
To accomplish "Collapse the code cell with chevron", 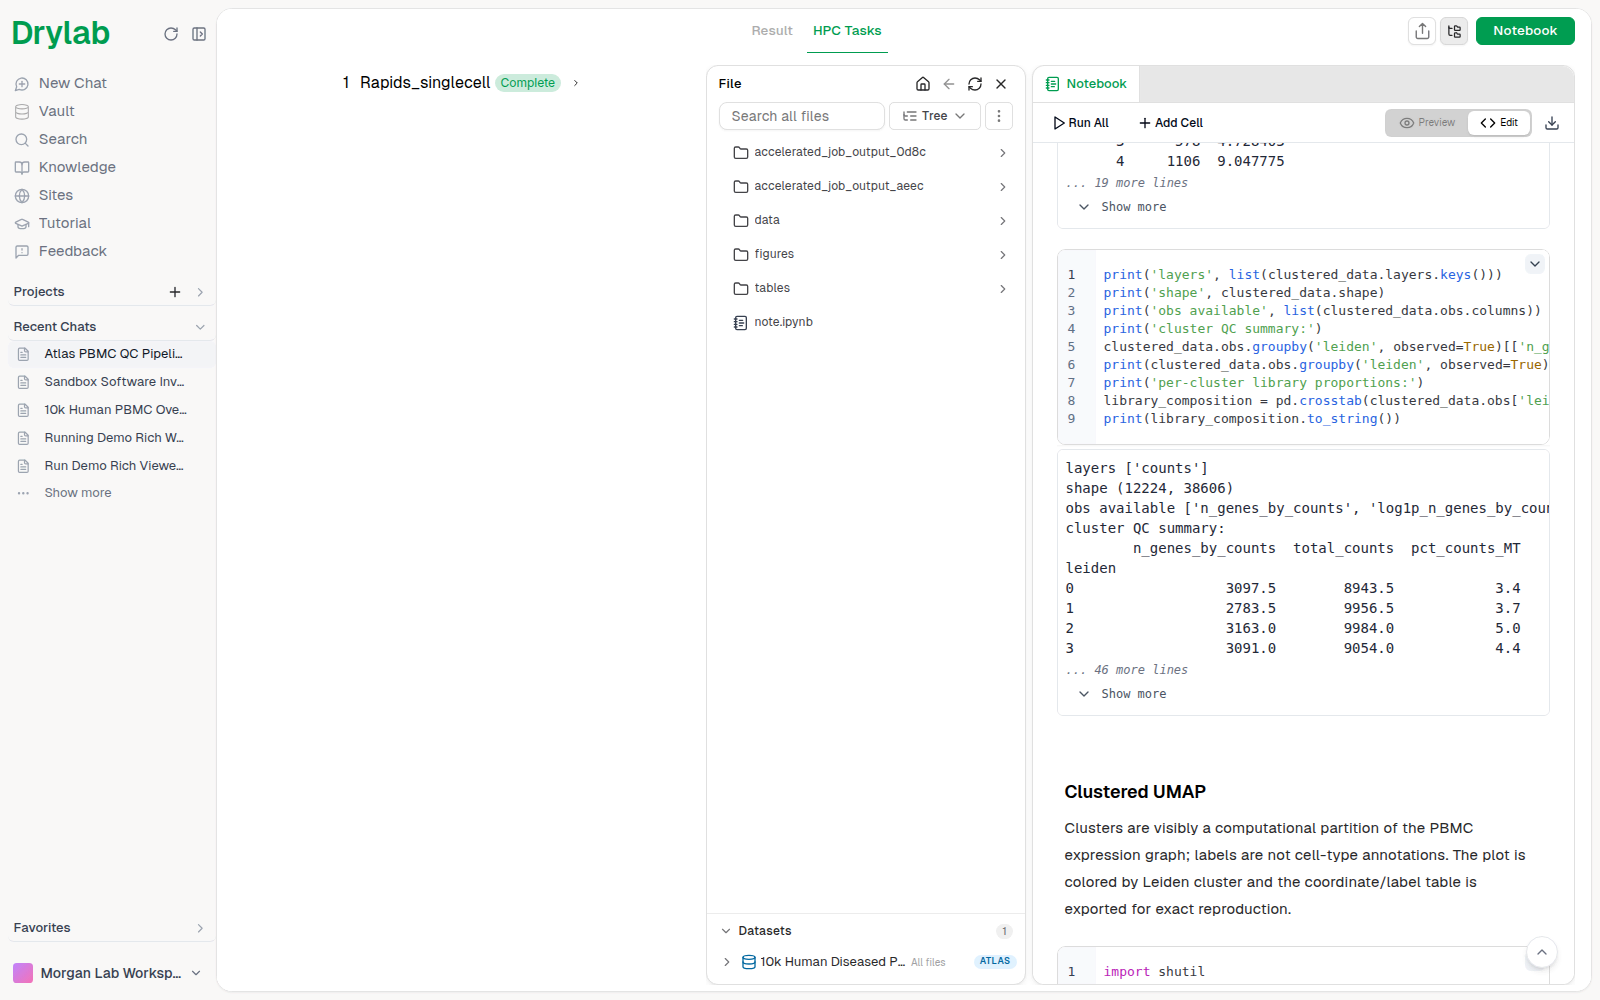I will (x=1535, y=264).
